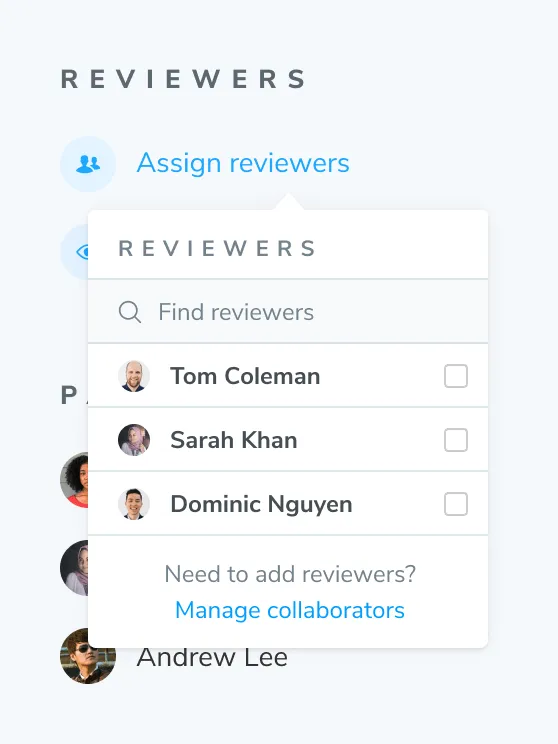558x744 pixels.
Task: Select the Sarah Khan reviewer name
Action: 234,440
